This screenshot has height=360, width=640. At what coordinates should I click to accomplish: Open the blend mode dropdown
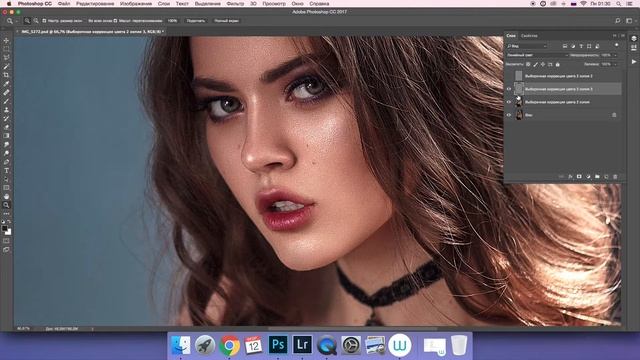[537, 55]
